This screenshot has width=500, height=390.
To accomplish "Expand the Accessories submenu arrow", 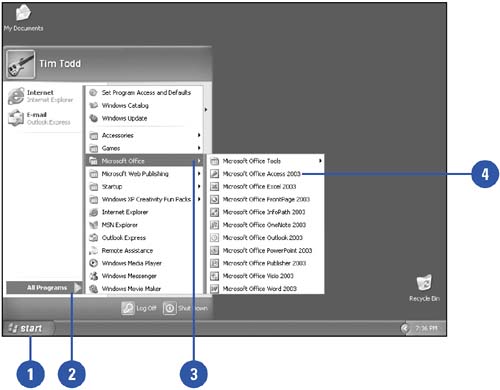I will click(199, 135).
